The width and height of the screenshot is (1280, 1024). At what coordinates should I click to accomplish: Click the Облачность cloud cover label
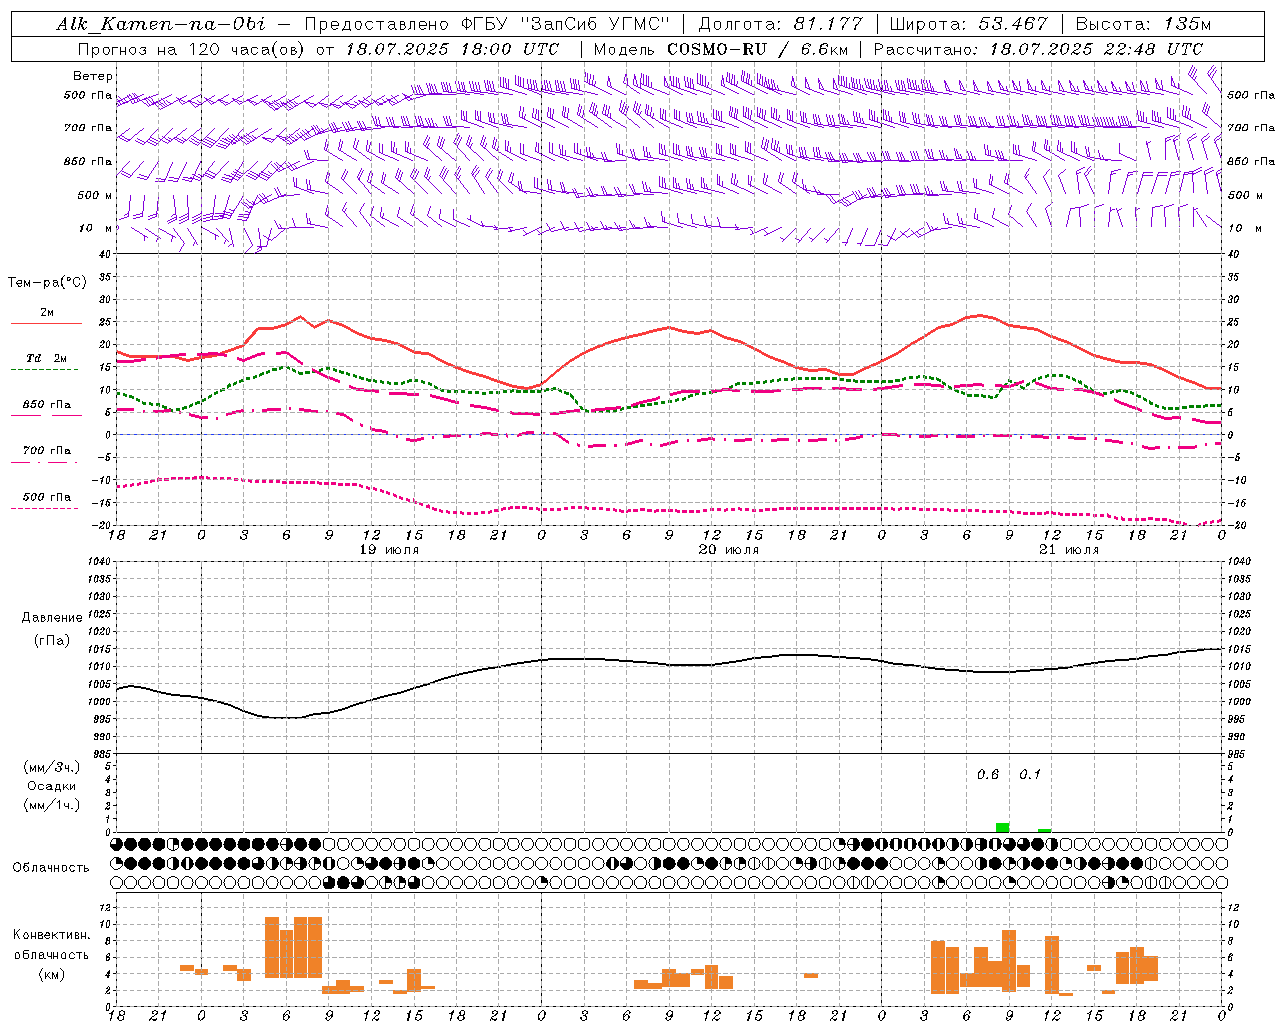[51, 867]
